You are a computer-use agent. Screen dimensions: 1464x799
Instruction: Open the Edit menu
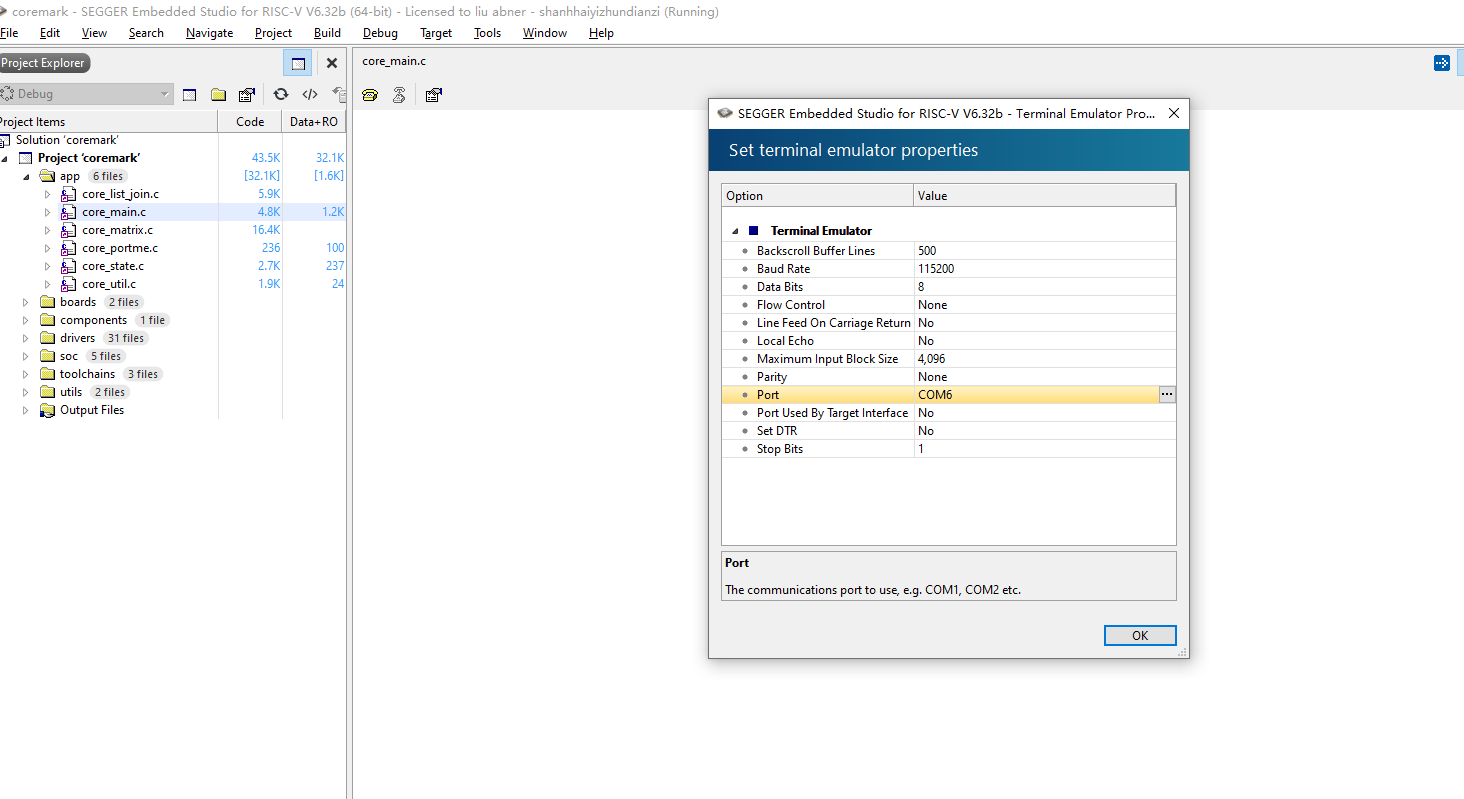click(50, 33)
